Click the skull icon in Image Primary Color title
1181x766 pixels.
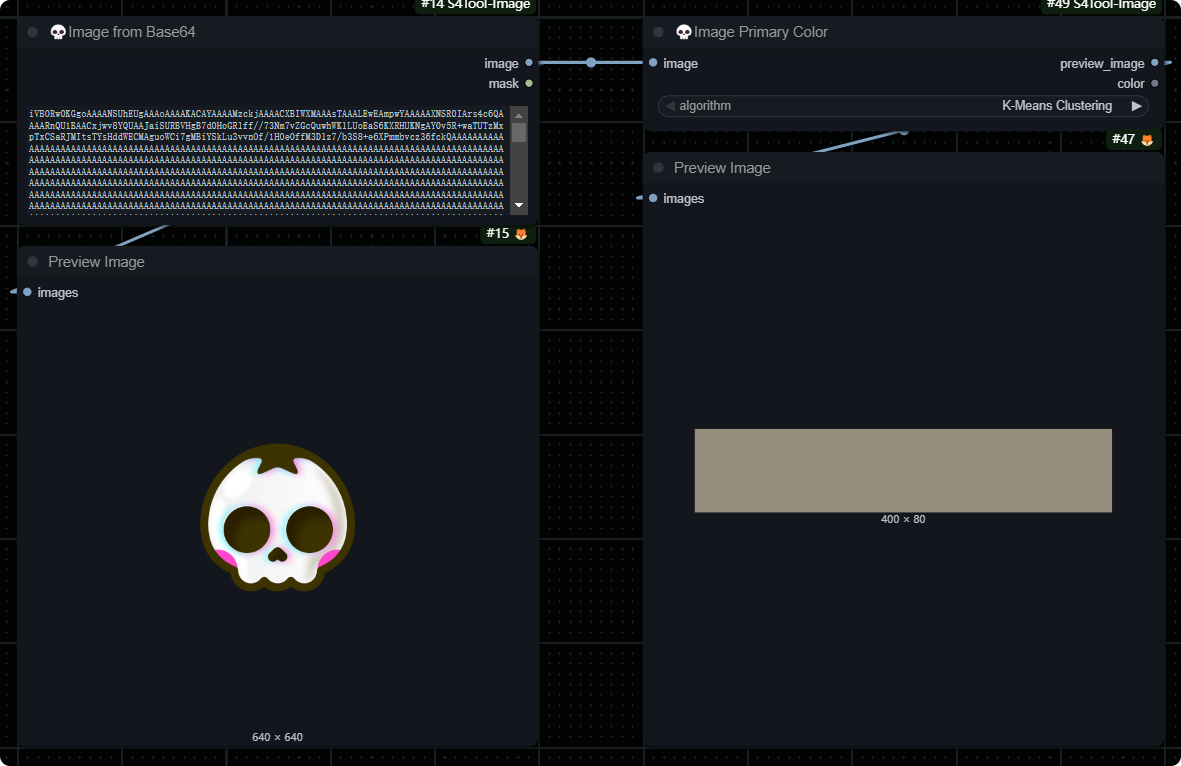point(684,32)
